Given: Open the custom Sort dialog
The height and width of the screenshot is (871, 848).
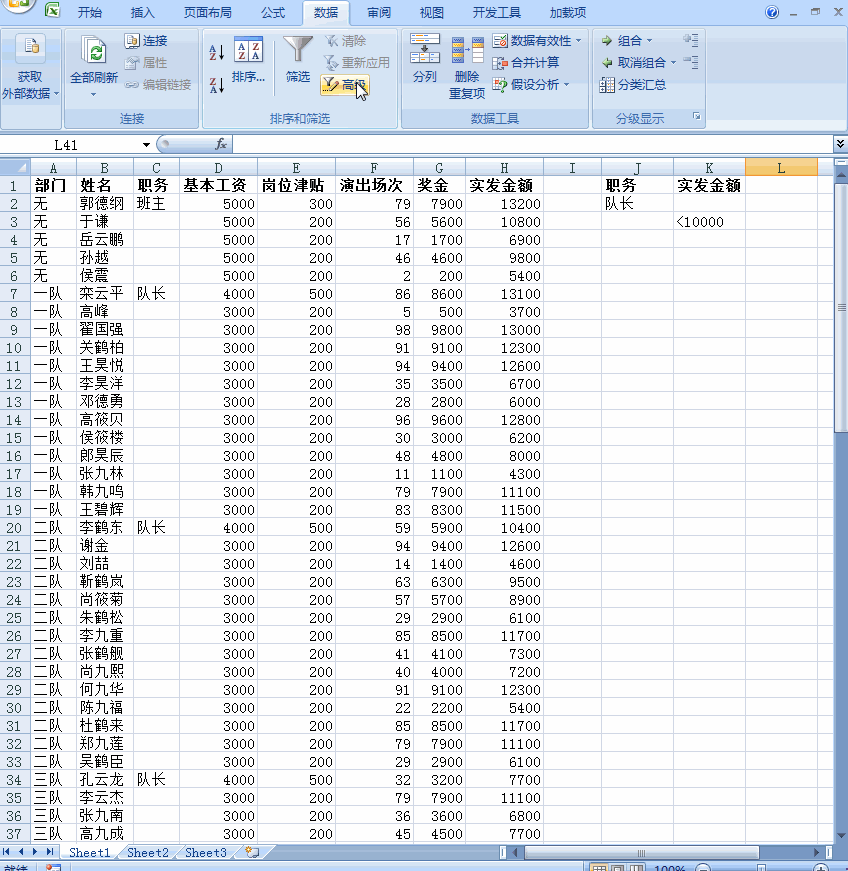Looking at the screenshot, I should click(248, 60).
